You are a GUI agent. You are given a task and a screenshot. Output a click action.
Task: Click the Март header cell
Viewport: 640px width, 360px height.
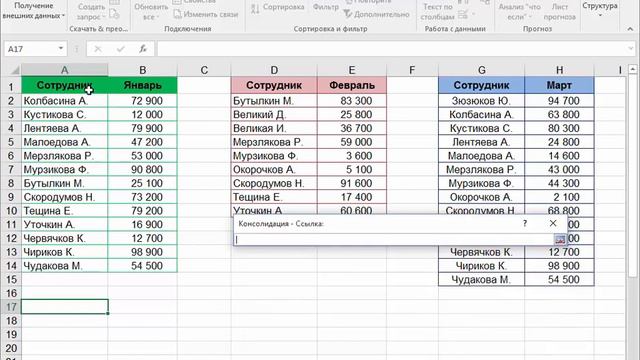point(559,85)
